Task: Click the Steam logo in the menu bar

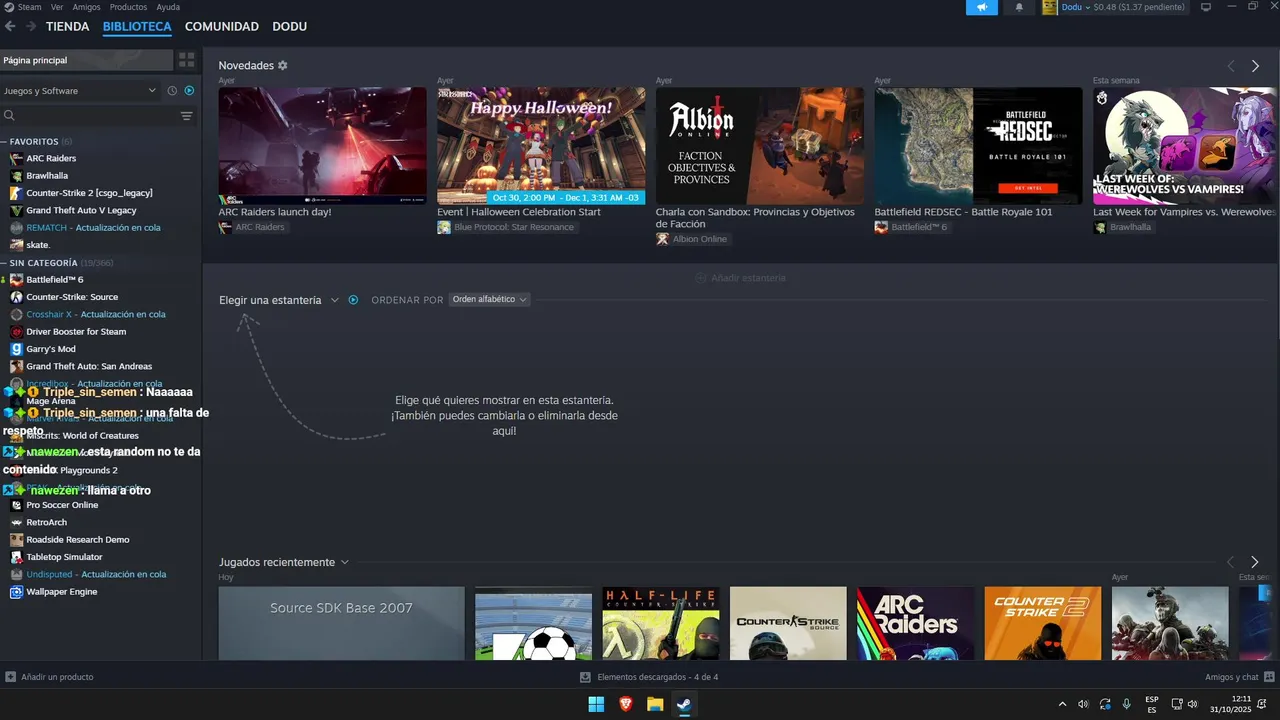Action: coord(9,7)
